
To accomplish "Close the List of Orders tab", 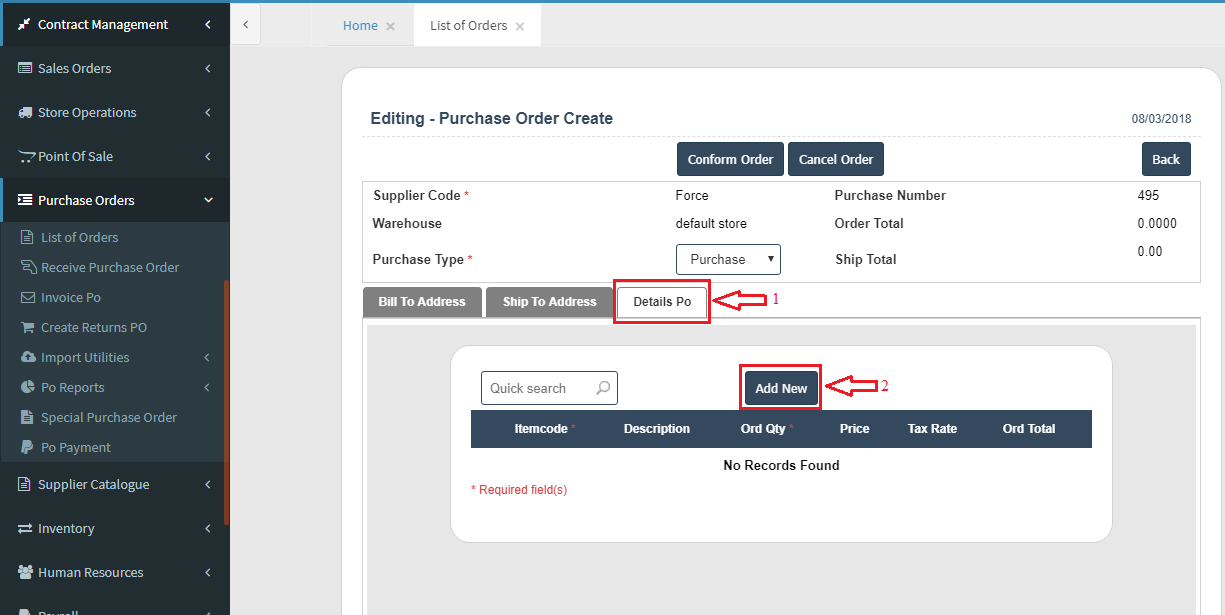I will 520,26.
